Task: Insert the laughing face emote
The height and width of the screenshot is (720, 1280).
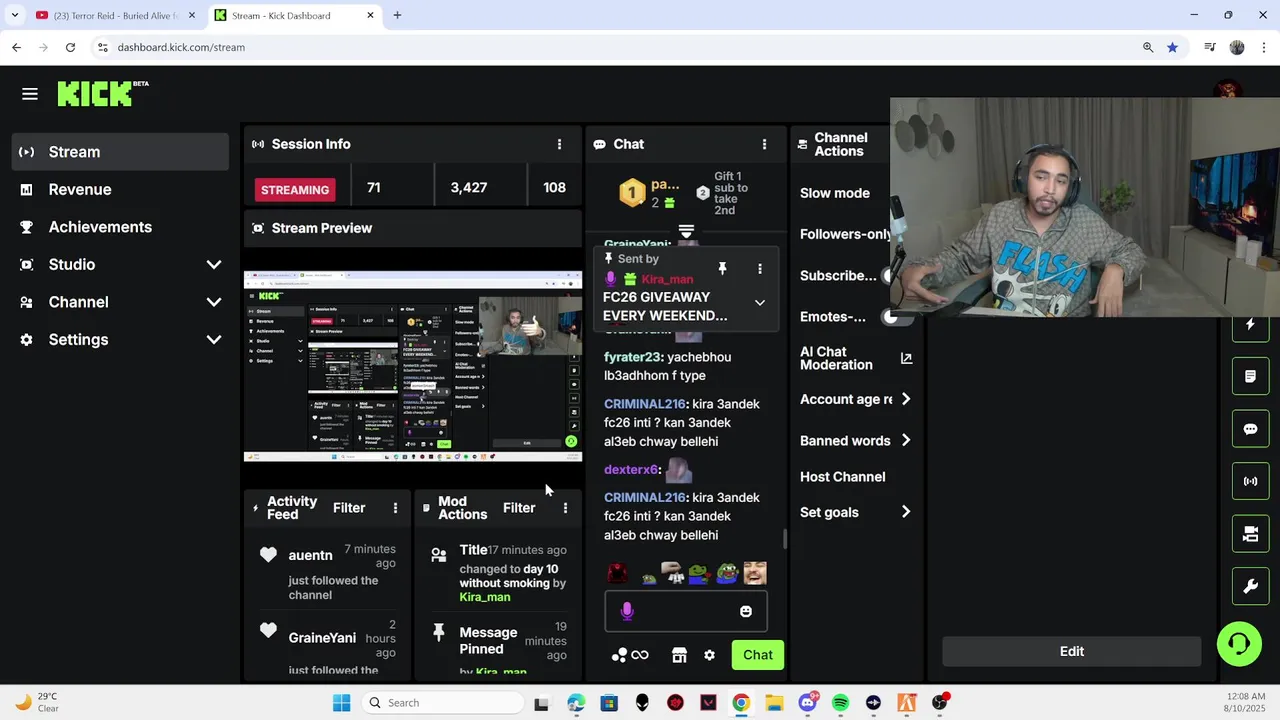Action: (x=754, y=573)
